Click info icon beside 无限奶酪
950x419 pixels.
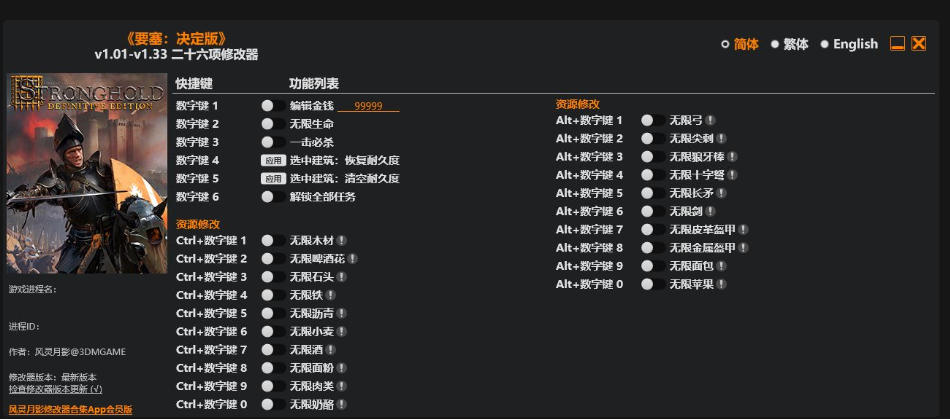click(x=342, y=404)
